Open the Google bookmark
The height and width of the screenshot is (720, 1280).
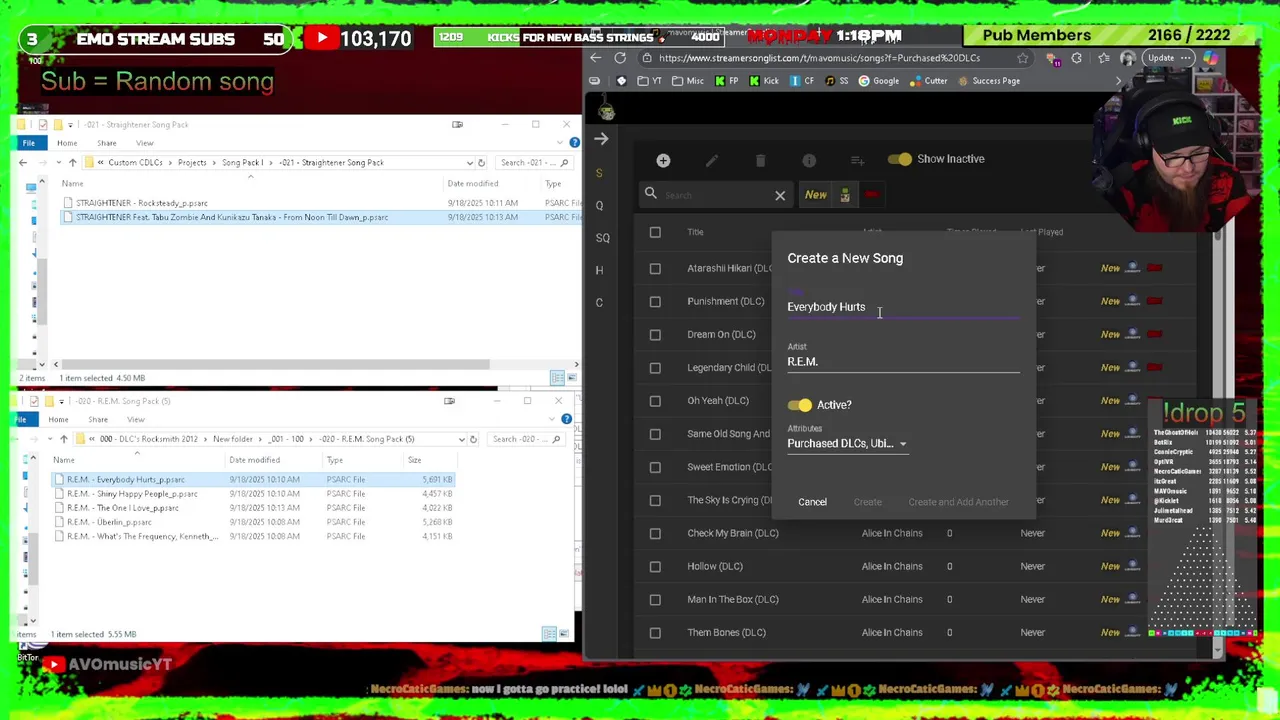click(879, 81)
